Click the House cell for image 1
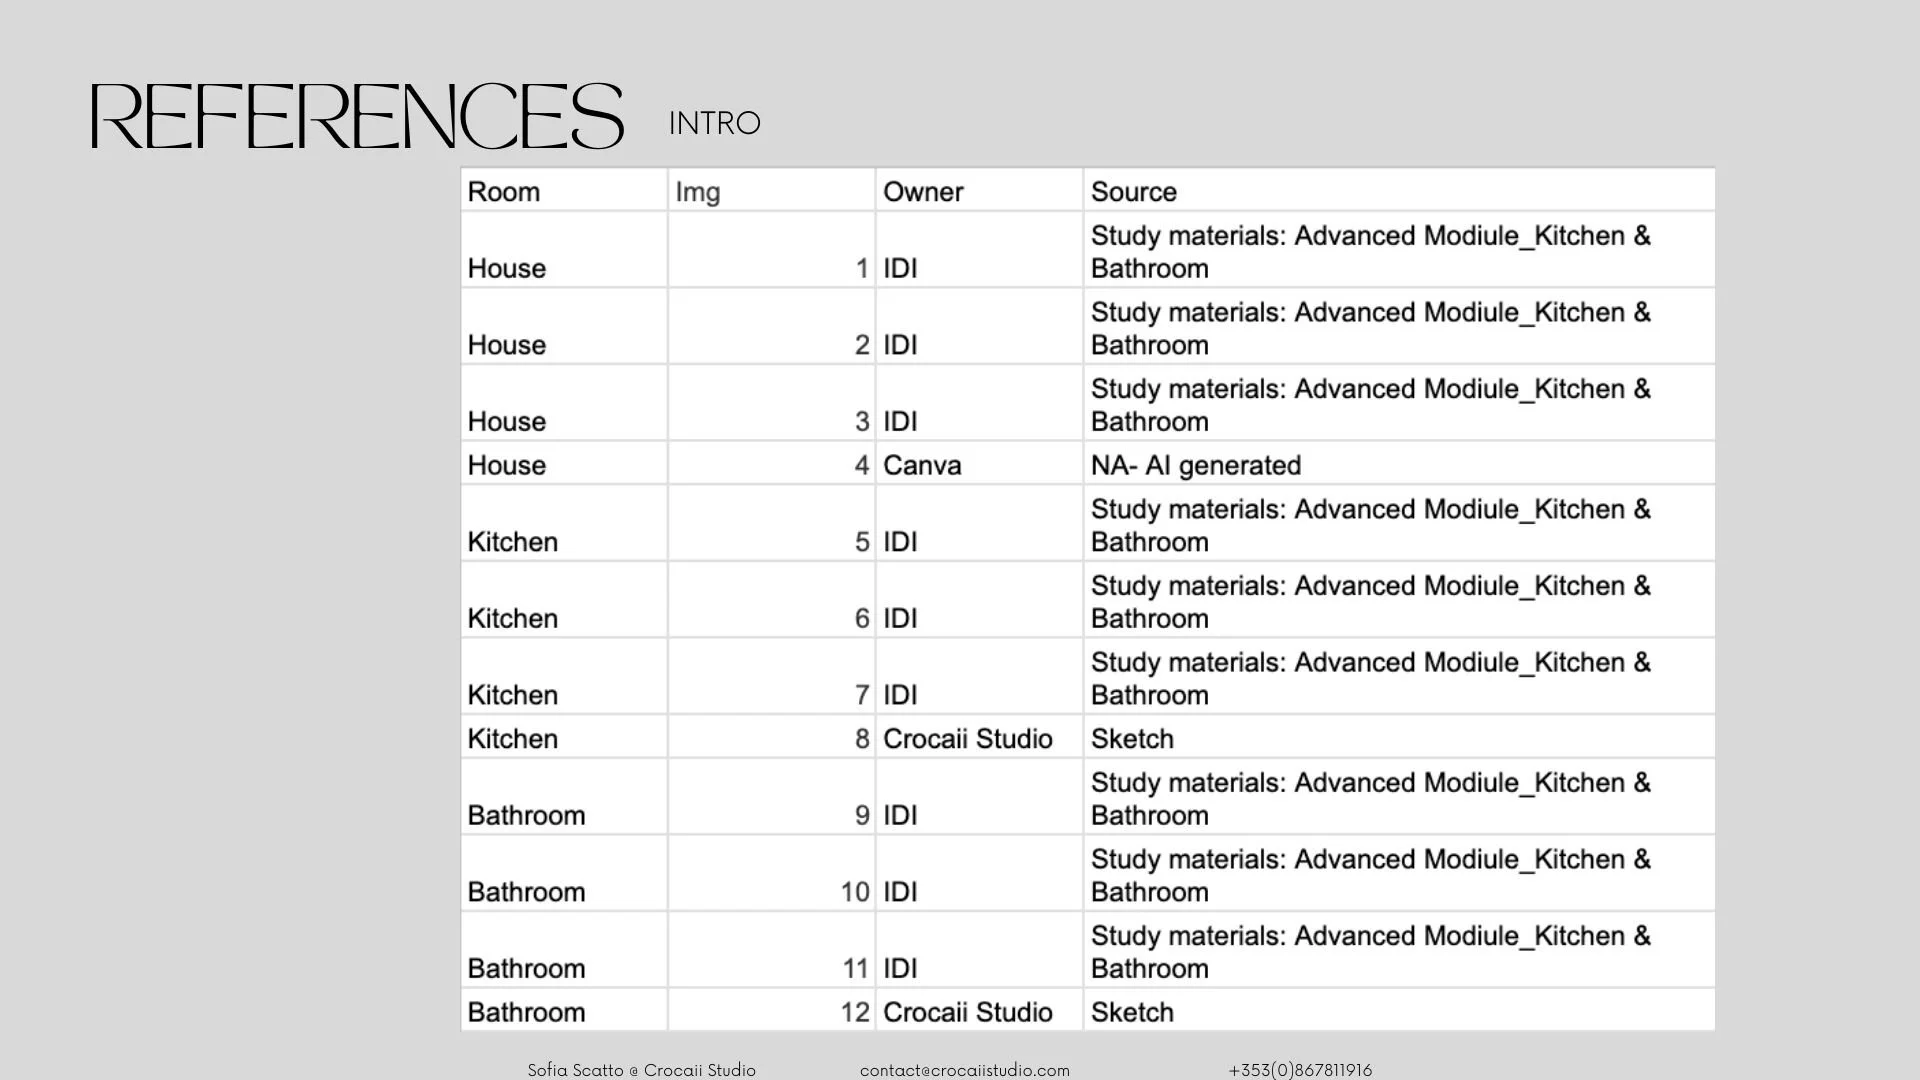1920x1080 pixels. tap(507, 268)
